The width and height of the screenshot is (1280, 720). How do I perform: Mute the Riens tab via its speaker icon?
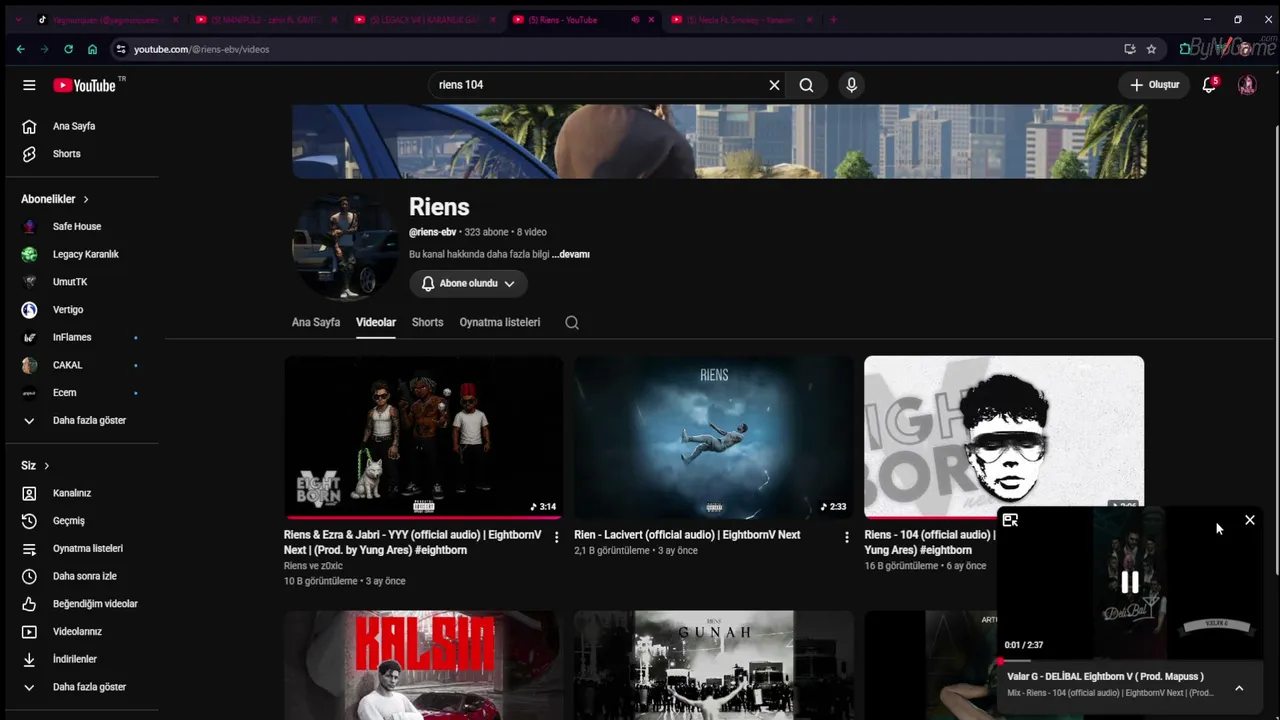click(x=635, y=19)
